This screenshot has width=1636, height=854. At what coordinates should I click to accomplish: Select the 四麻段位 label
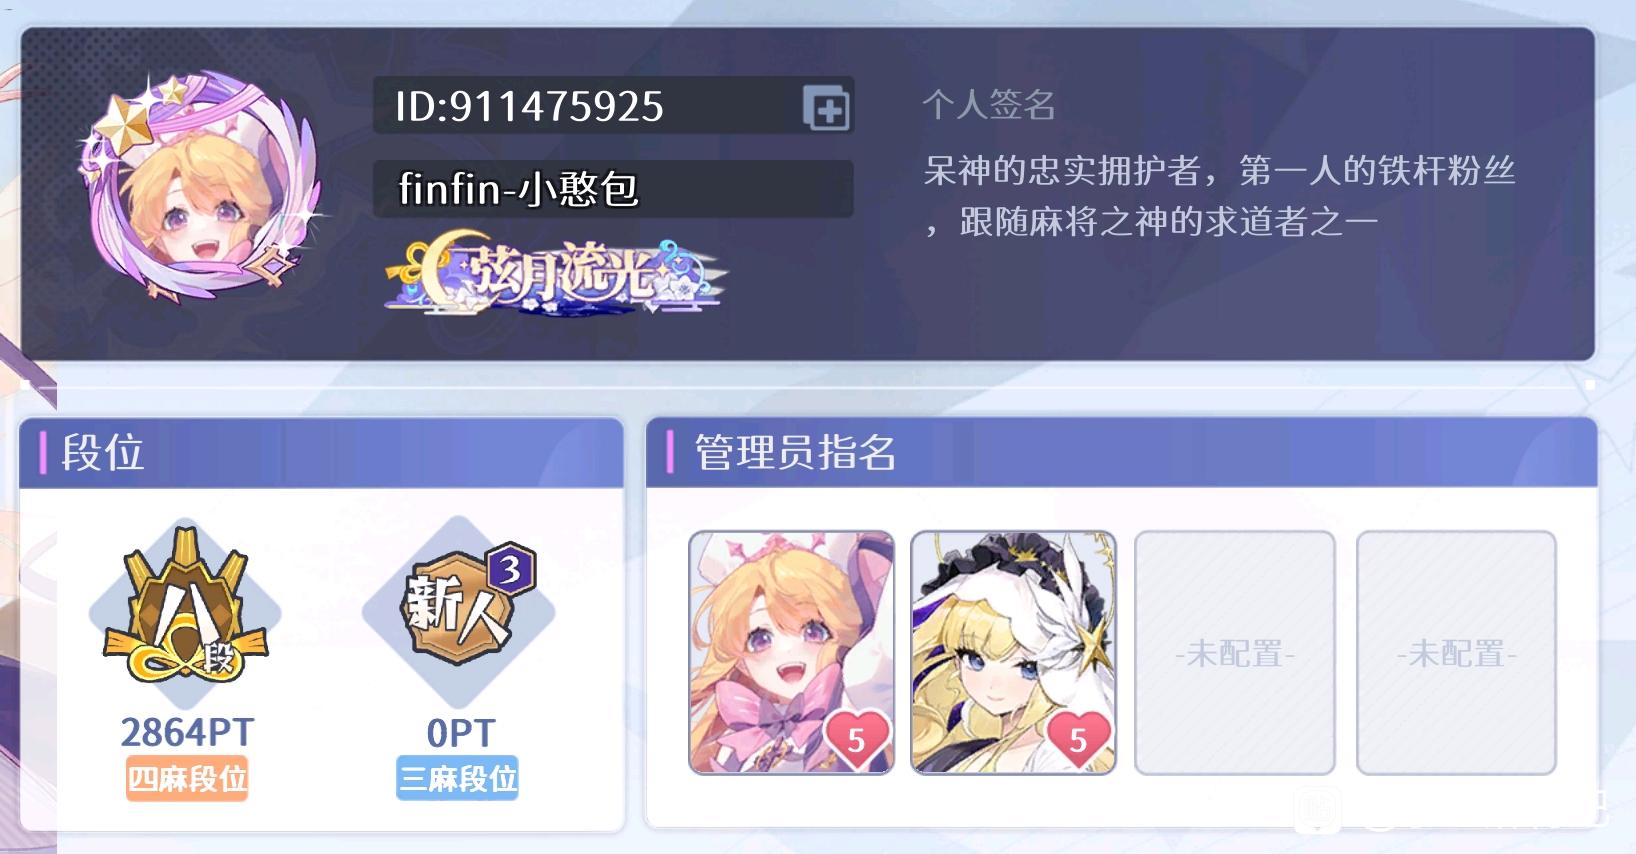pyautogui.click(x=187, y=778)
